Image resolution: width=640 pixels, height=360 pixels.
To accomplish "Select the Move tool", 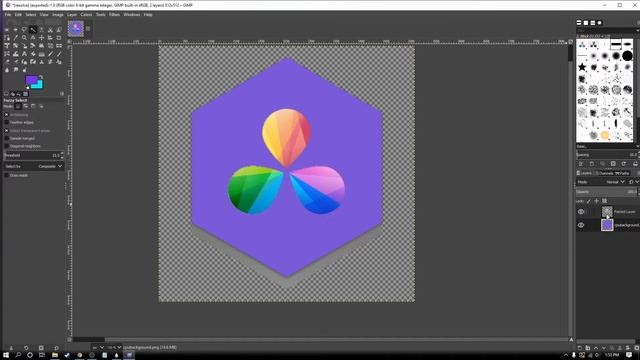I will [x=41, y=38].
